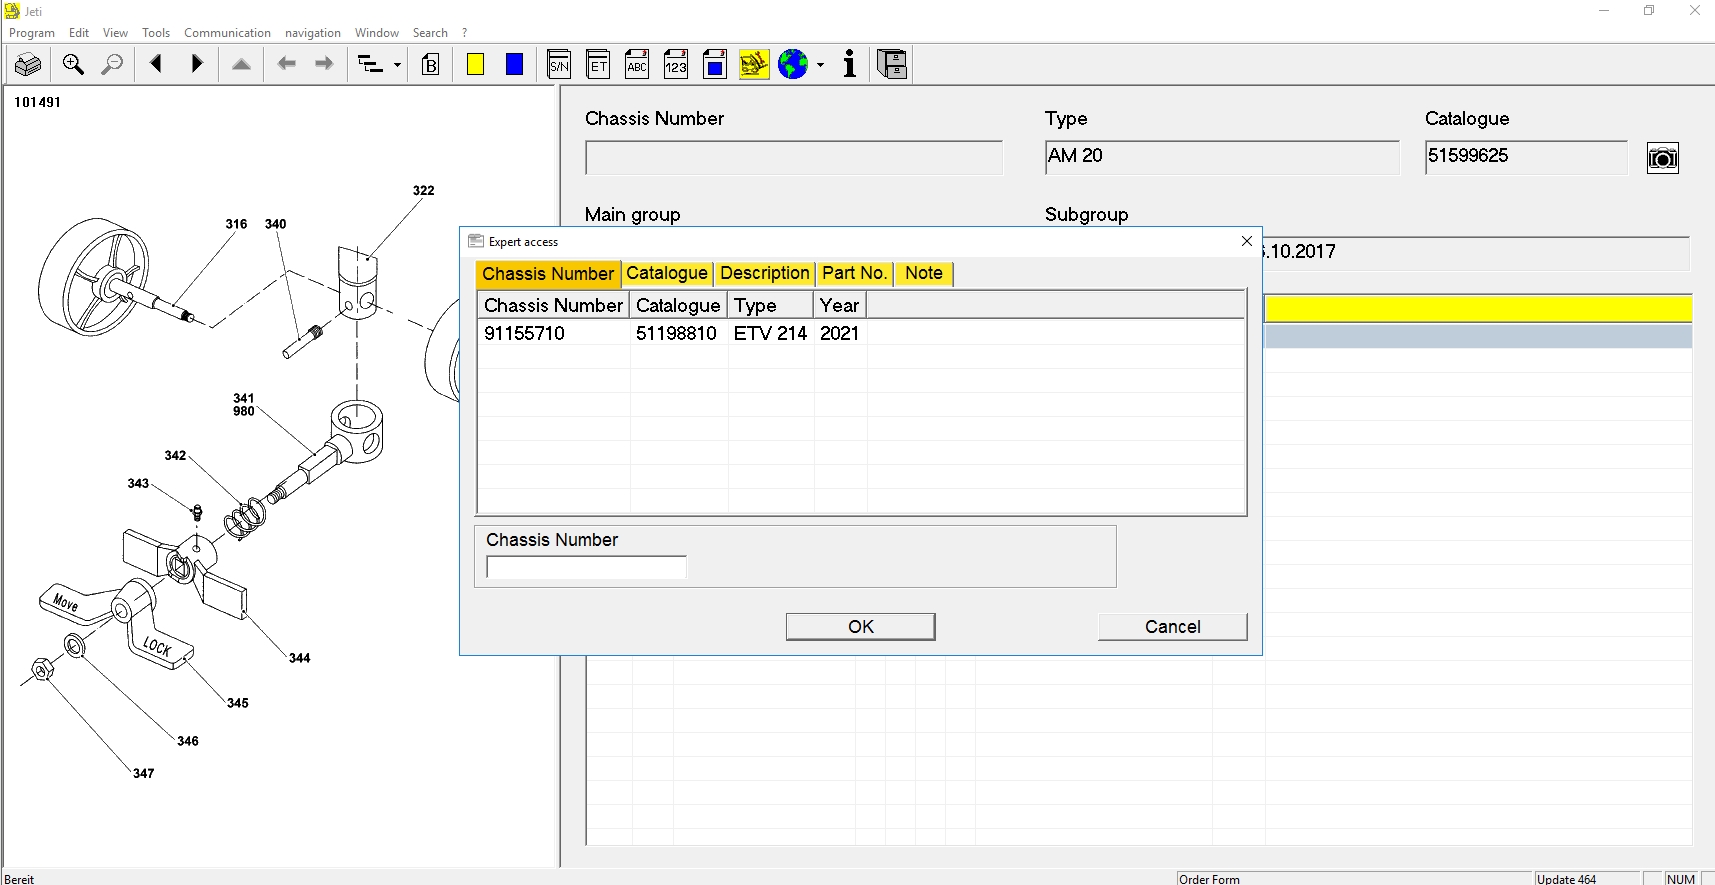Open the Tools menu
Image resolution: width=1715 pixels, height=885 pixels.
[156, 33]
